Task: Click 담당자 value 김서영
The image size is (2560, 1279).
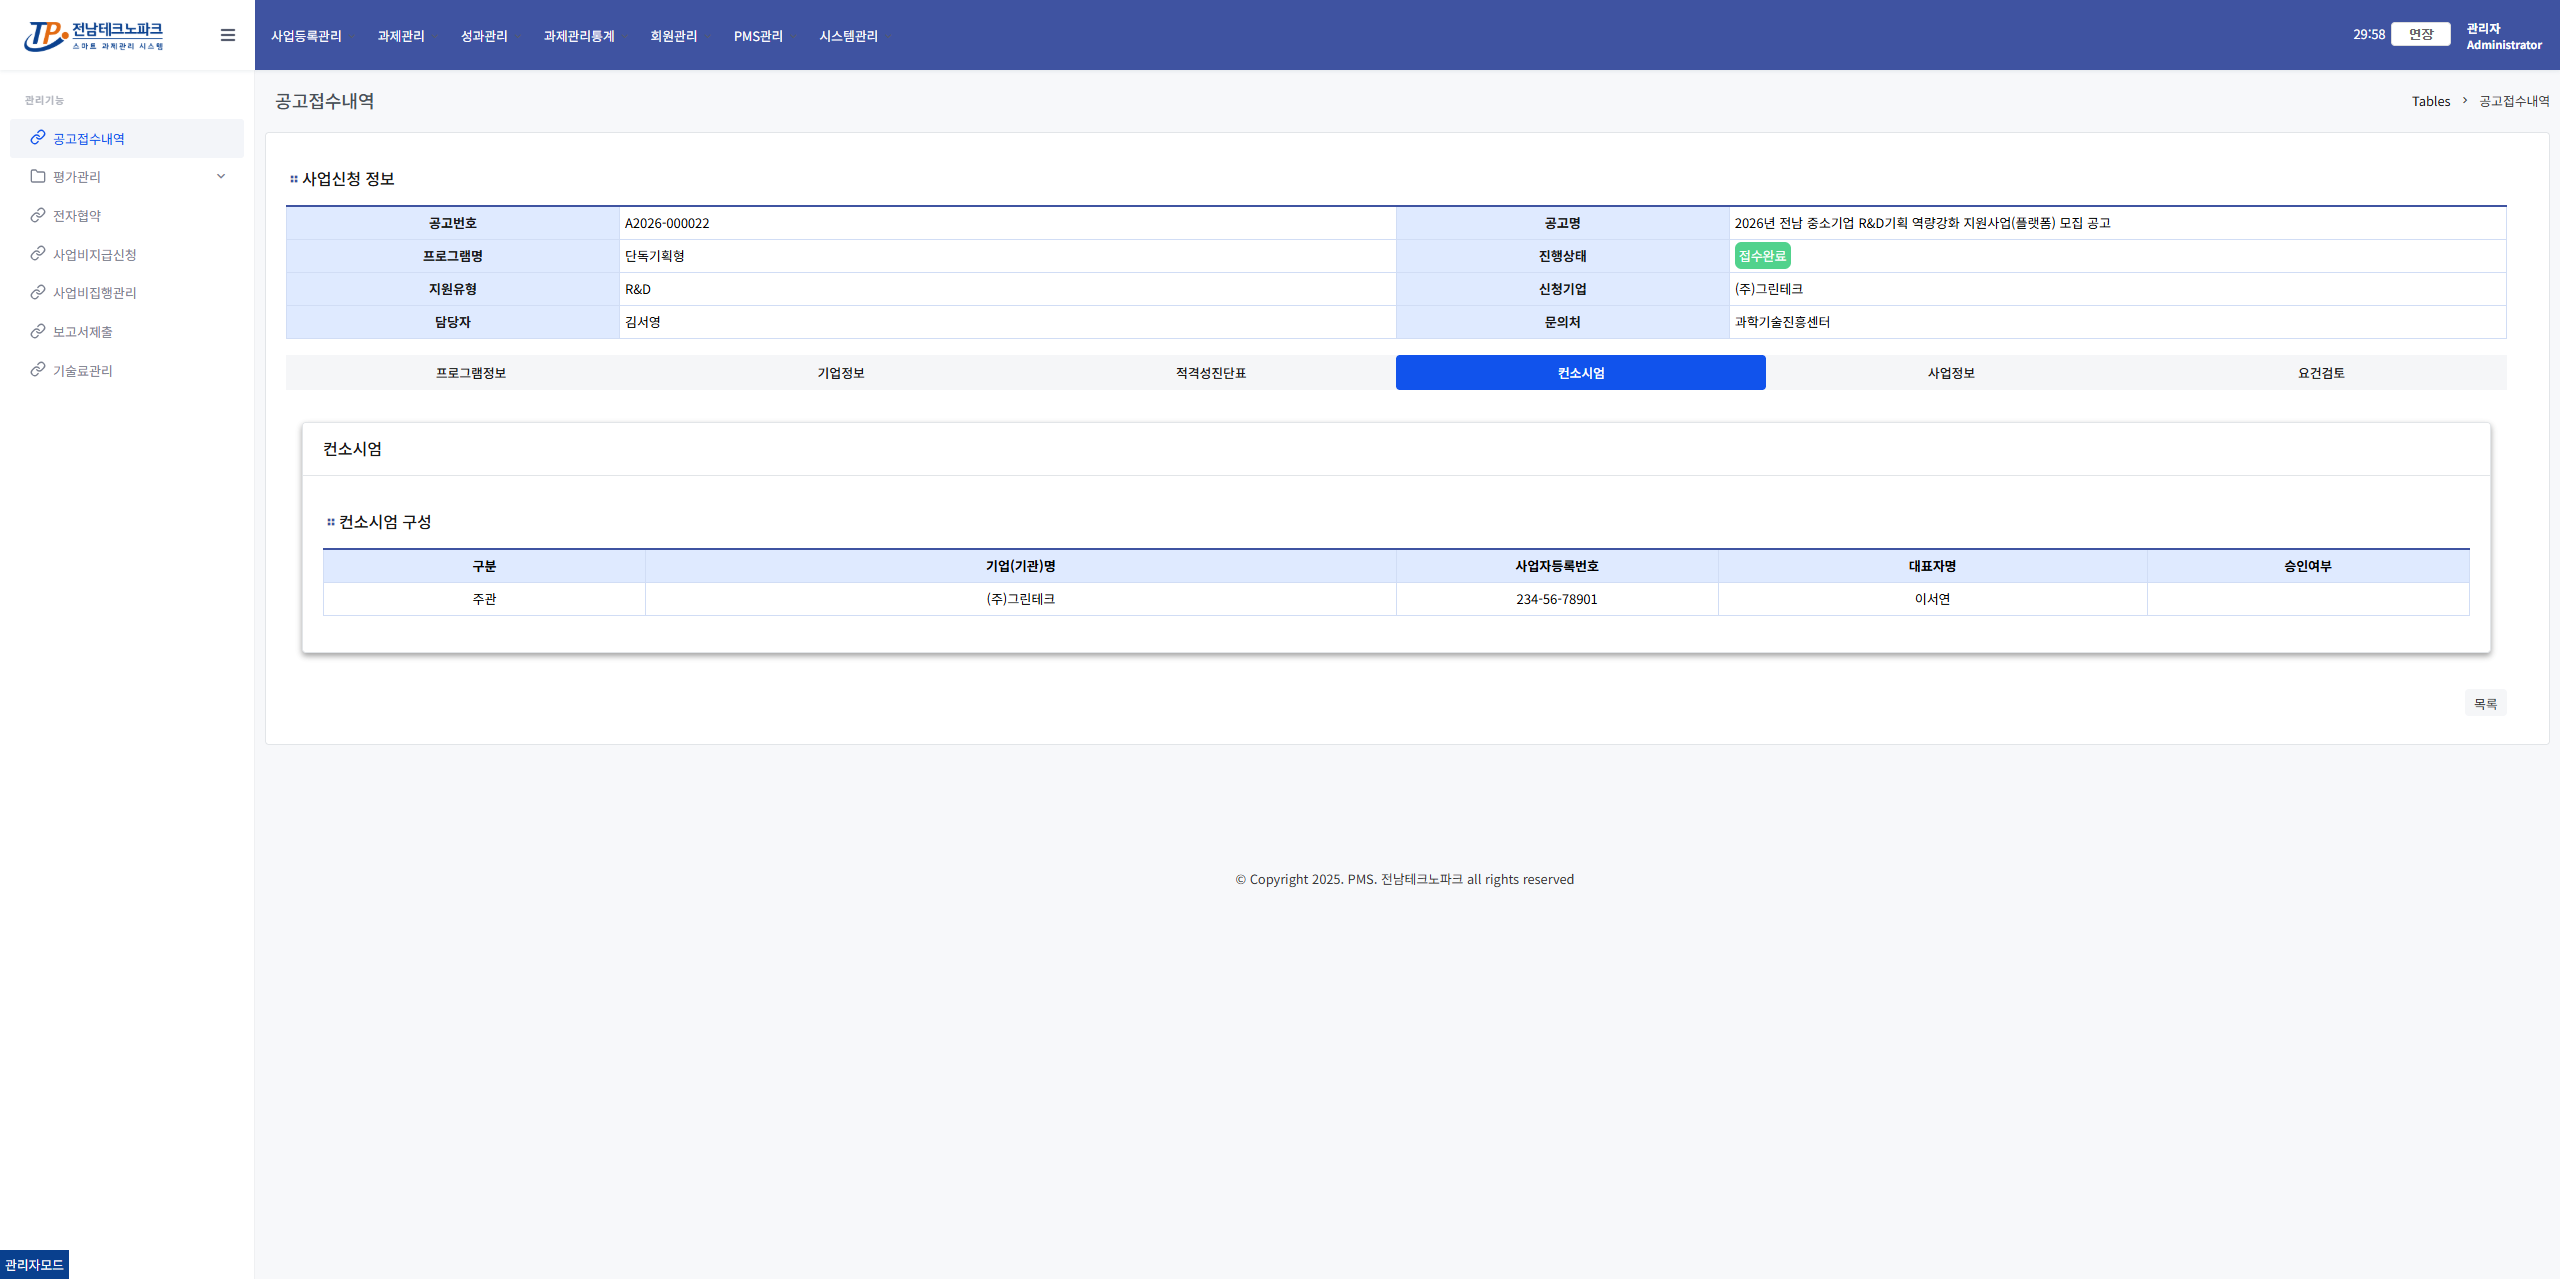Action: tap(643, 322)
